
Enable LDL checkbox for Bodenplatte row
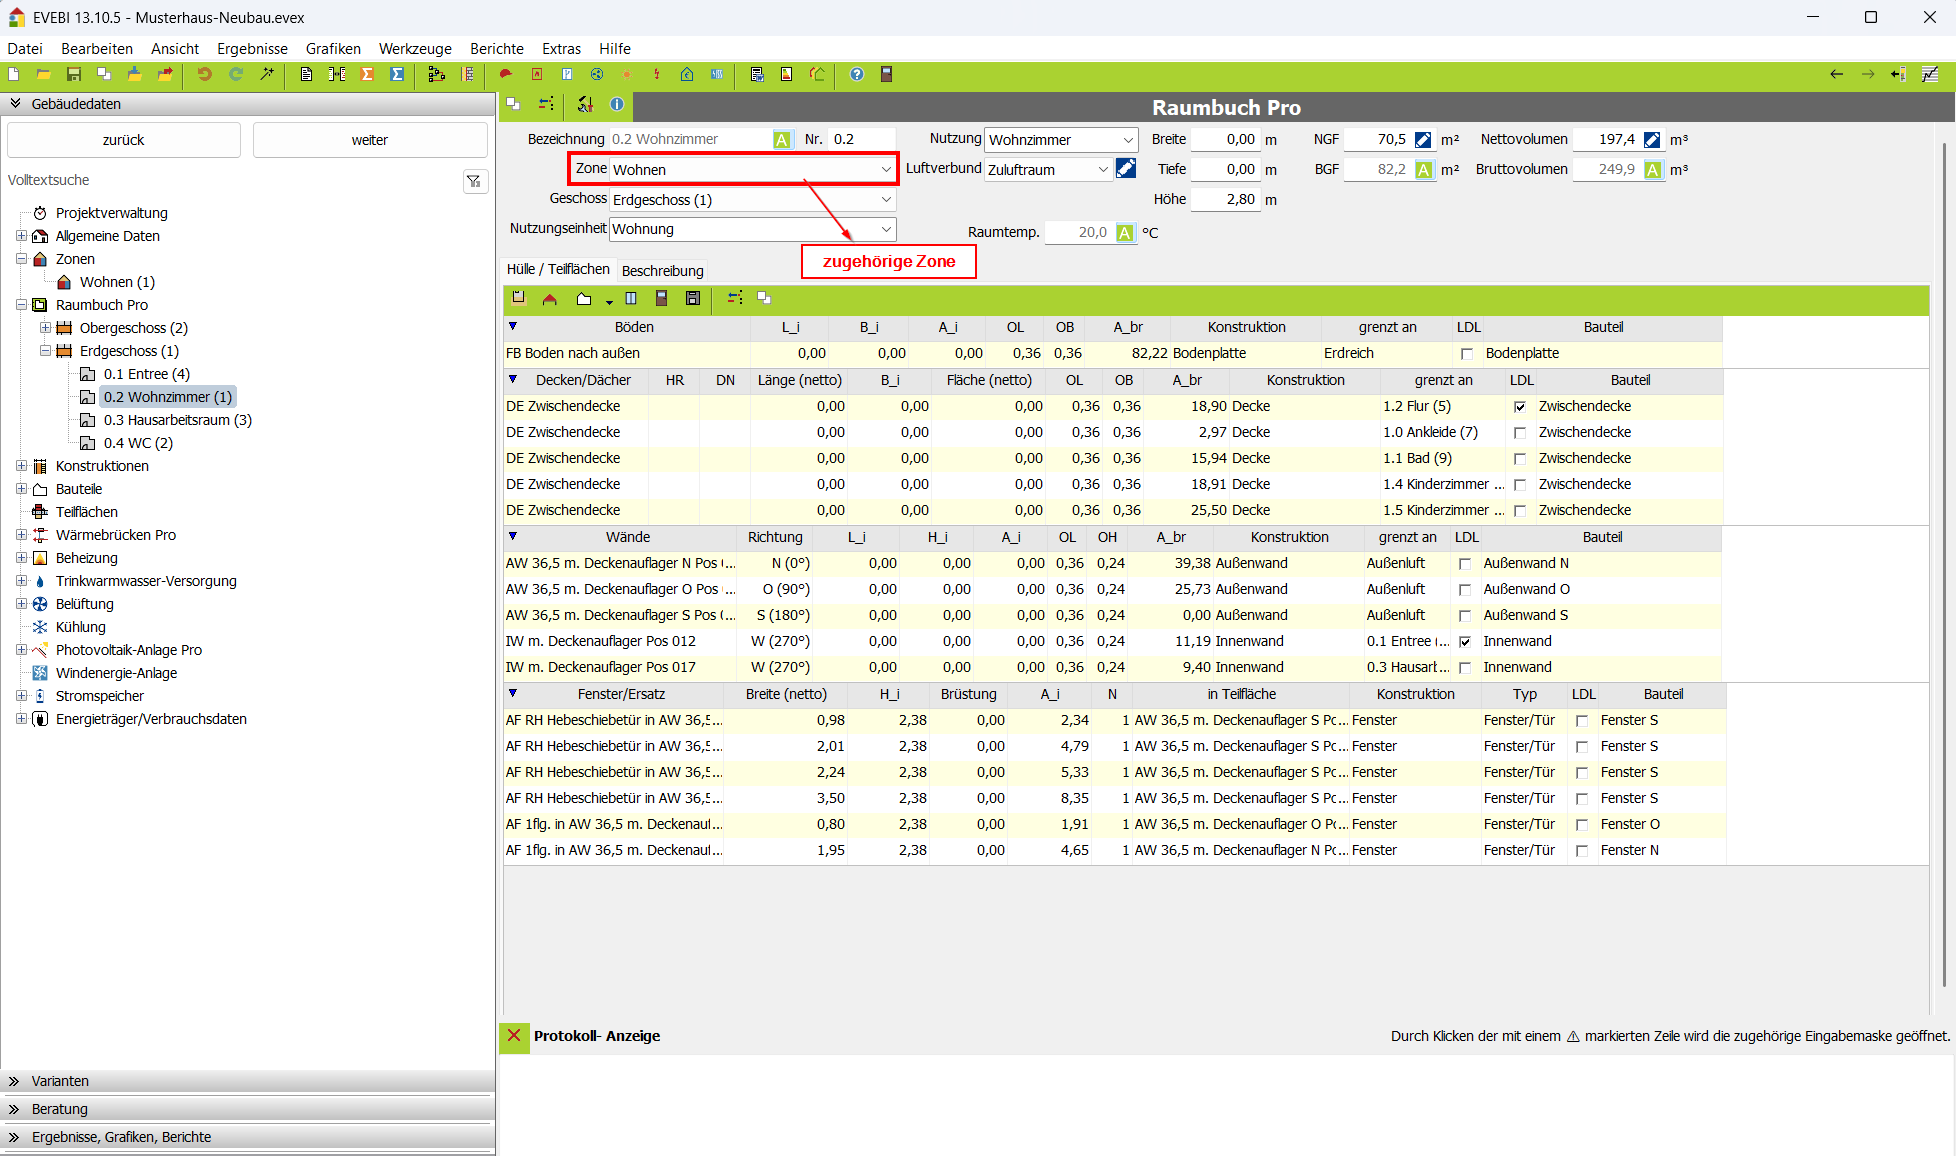1466,354
